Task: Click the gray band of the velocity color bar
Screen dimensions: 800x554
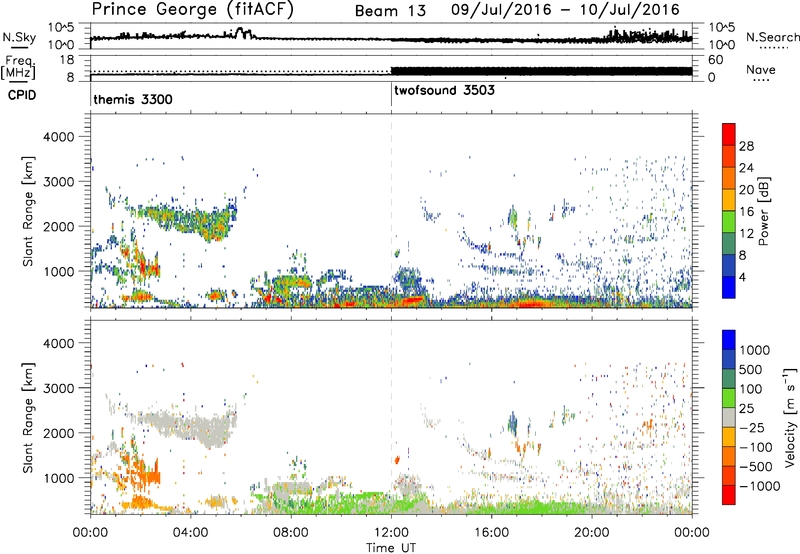Action: click(729, 418)
